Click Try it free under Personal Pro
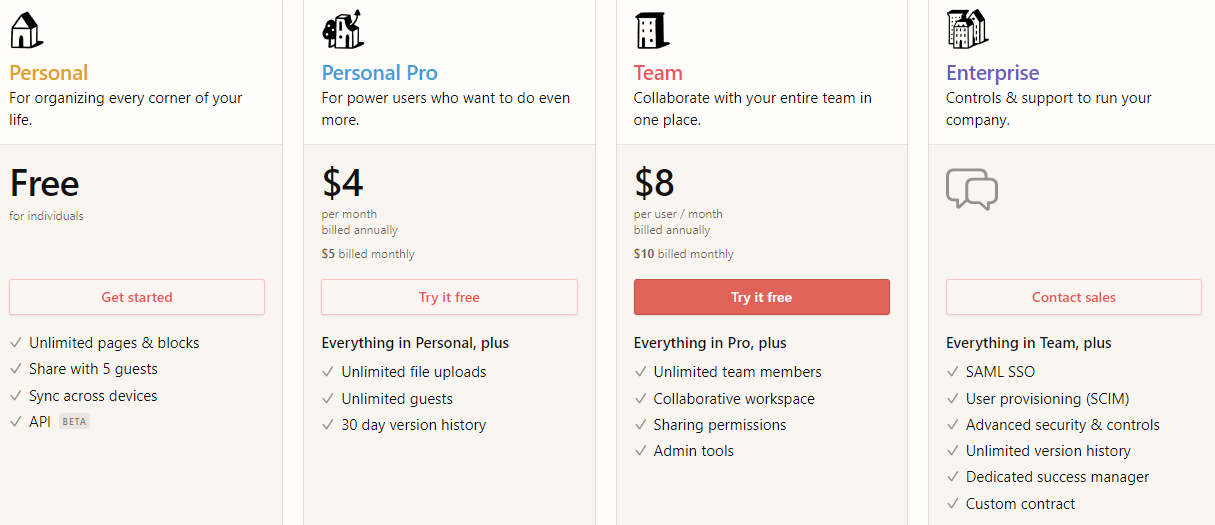The height and width of the screenshot is (525, 1215). click(449, 297)
